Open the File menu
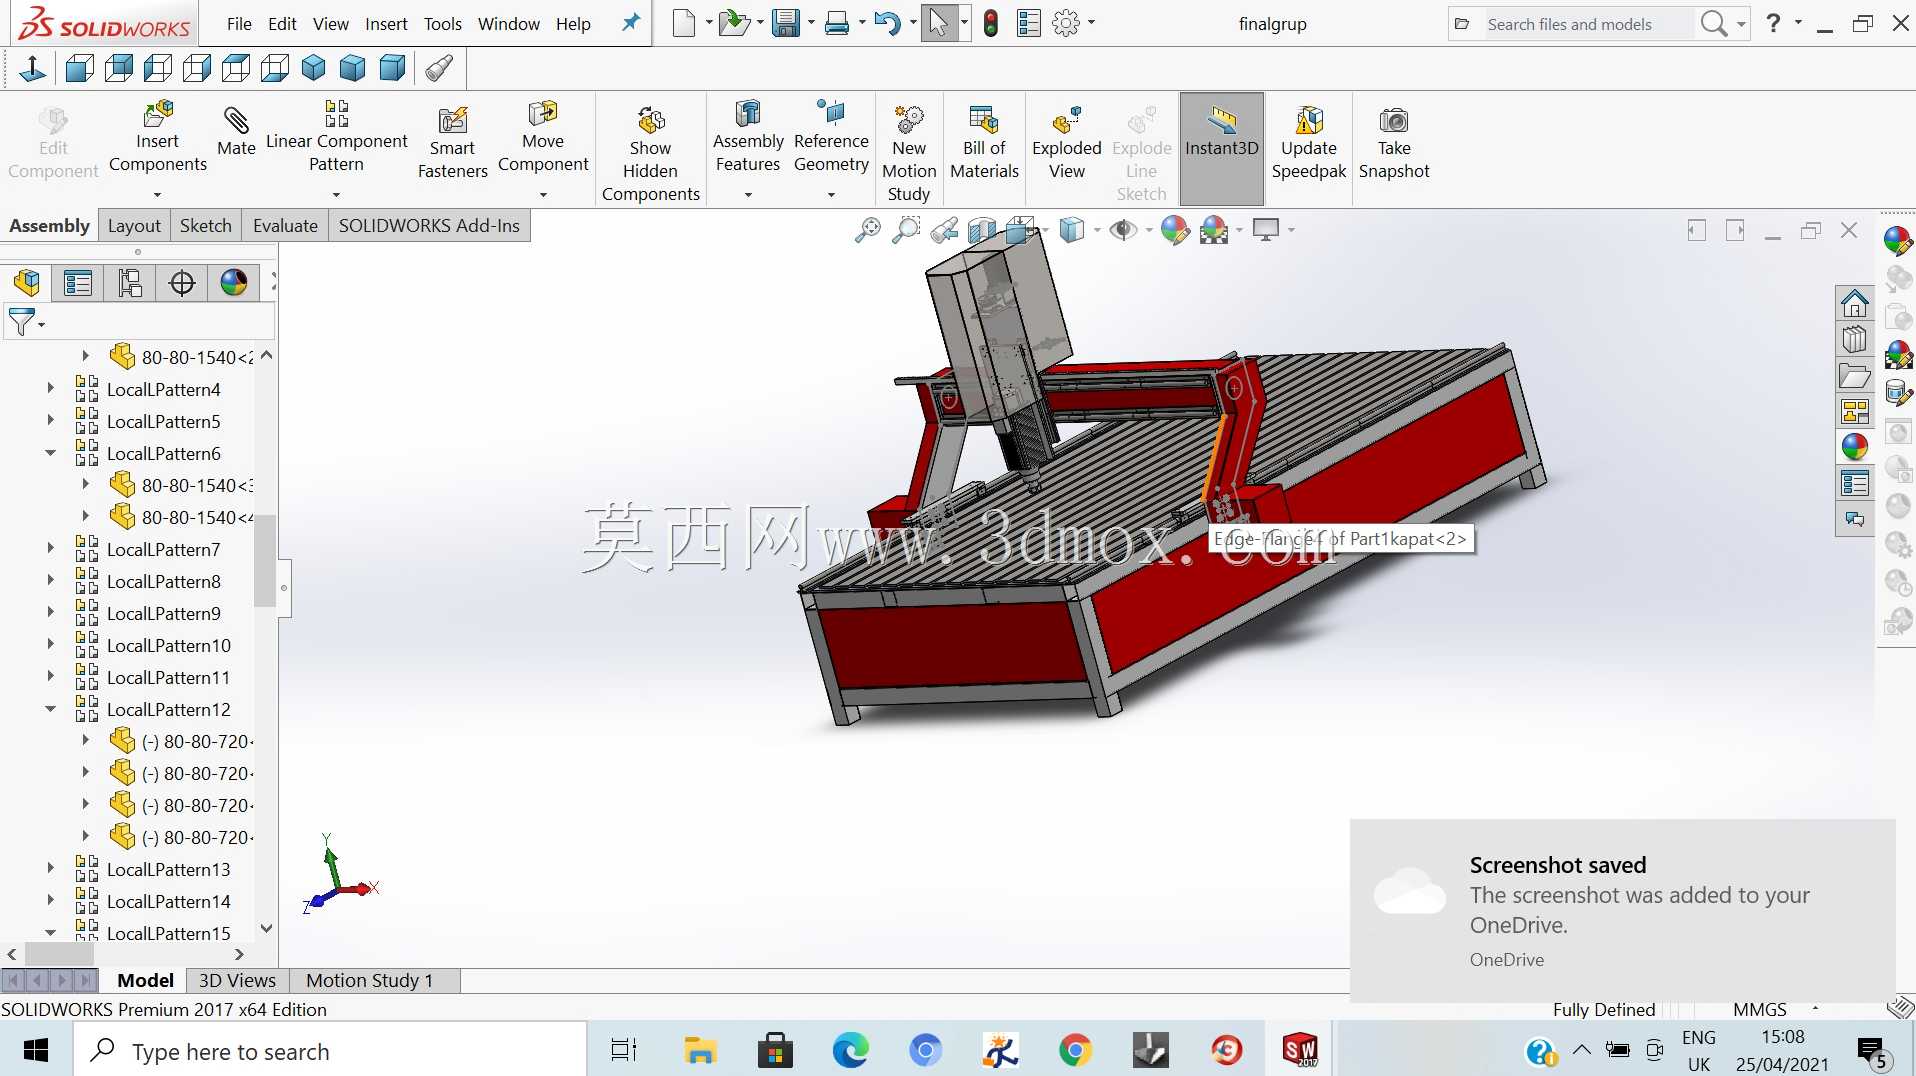1916x1076 pixels. [x=239, y=24]
